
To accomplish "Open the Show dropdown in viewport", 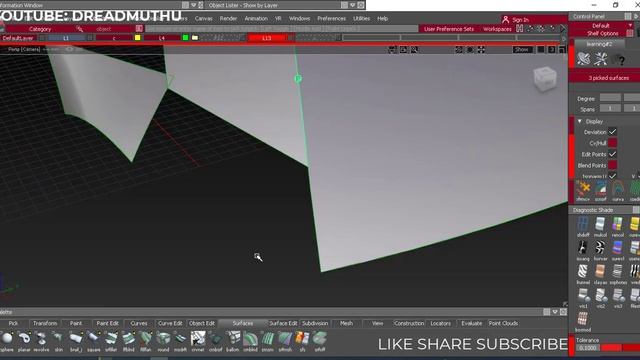I will coord(522,49).
